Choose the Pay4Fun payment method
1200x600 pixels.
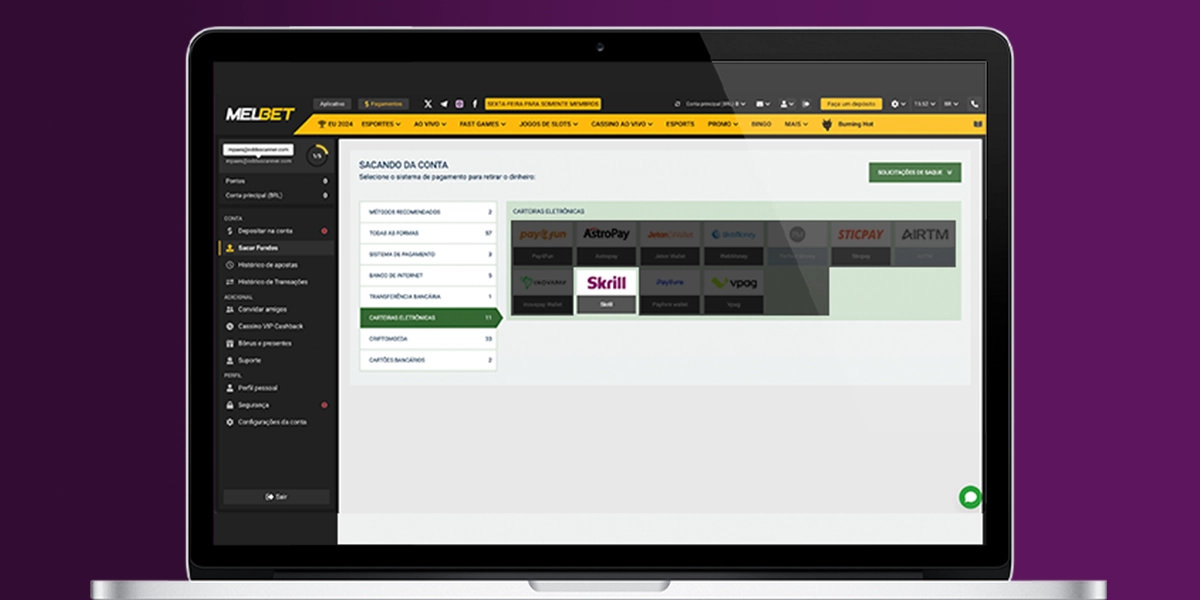point(543,244)
